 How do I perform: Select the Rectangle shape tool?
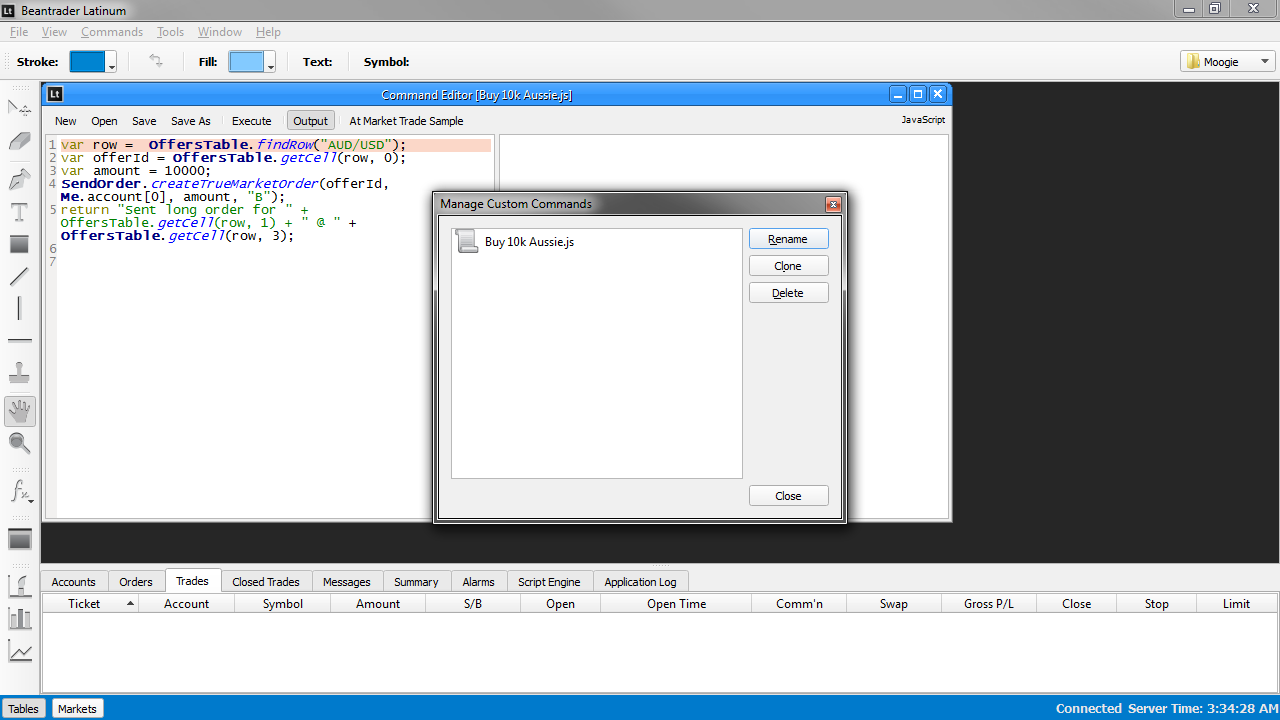click(x=19, y=244)
